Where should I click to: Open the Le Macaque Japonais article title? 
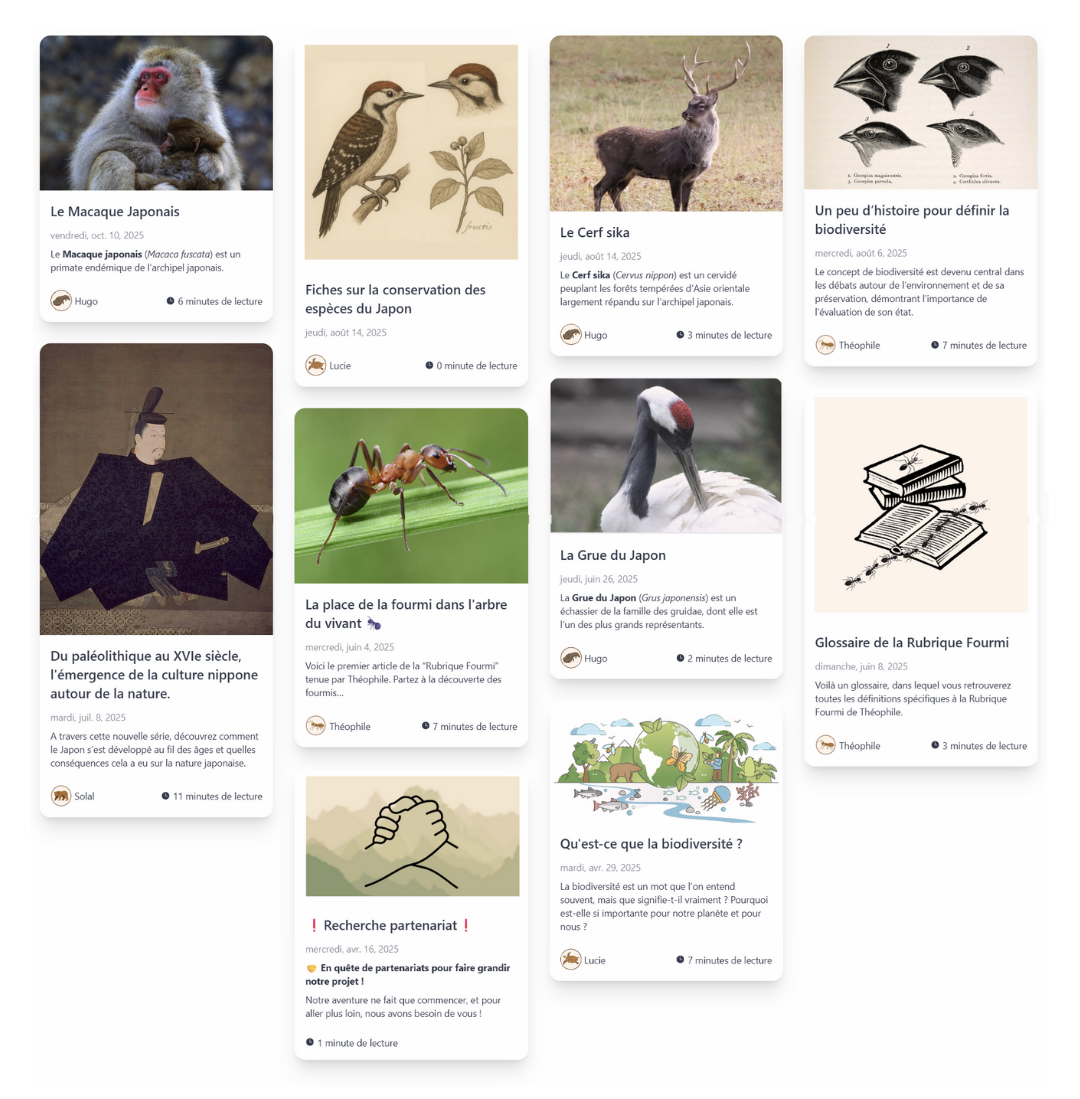pyautogui.click(x=115, y=212)
